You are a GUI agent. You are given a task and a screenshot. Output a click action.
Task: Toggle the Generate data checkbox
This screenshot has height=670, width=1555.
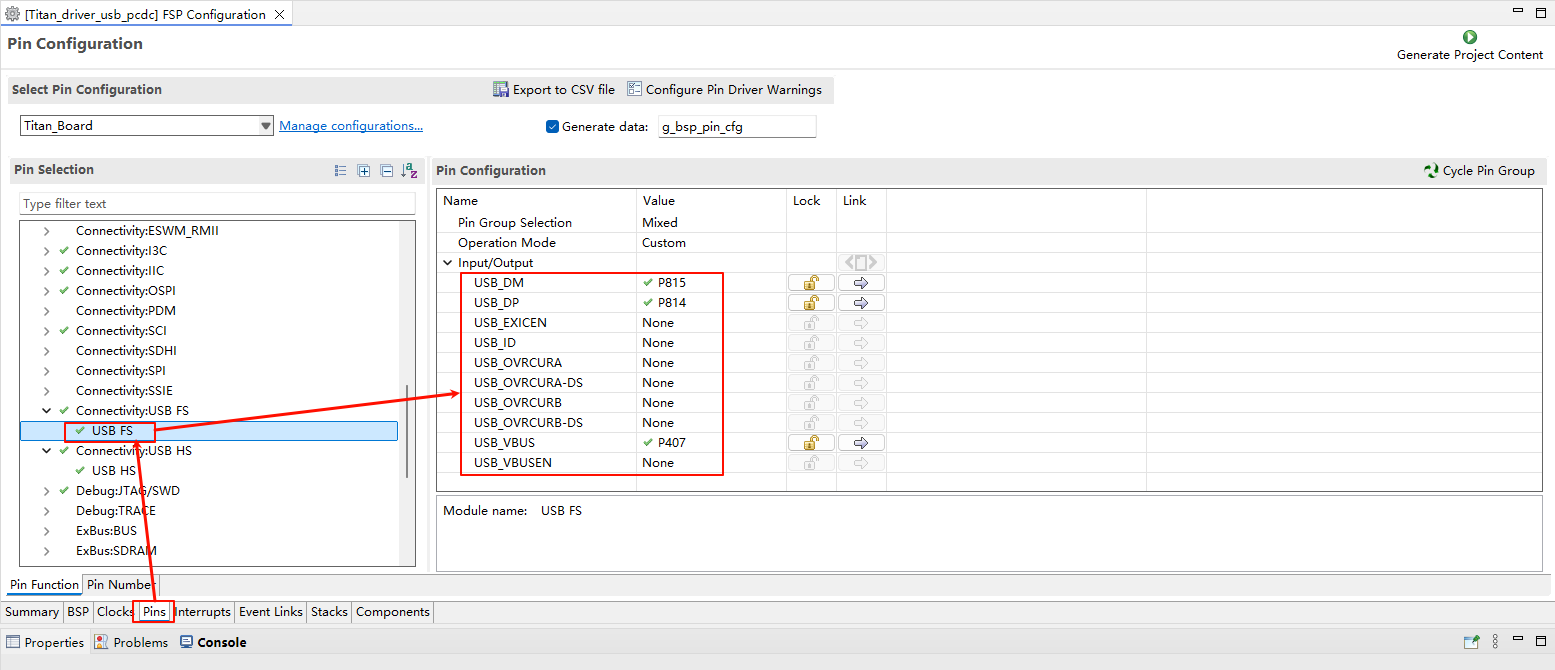(552, 127)
